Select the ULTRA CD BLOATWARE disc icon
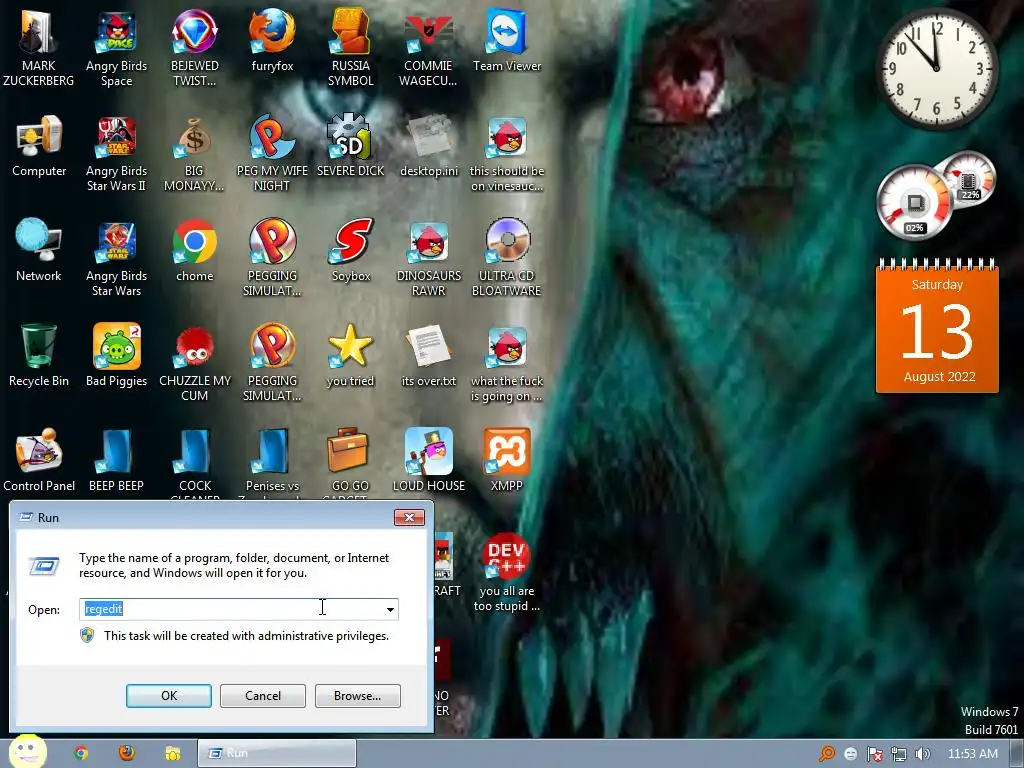 507,257
